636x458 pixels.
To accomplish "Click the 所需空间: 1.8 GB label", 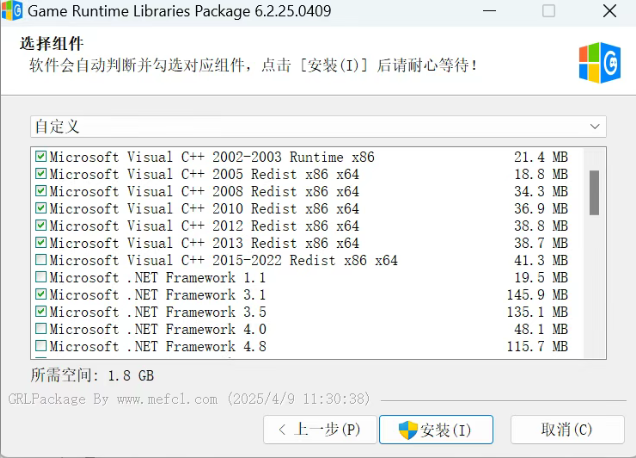I will point(92,375).
